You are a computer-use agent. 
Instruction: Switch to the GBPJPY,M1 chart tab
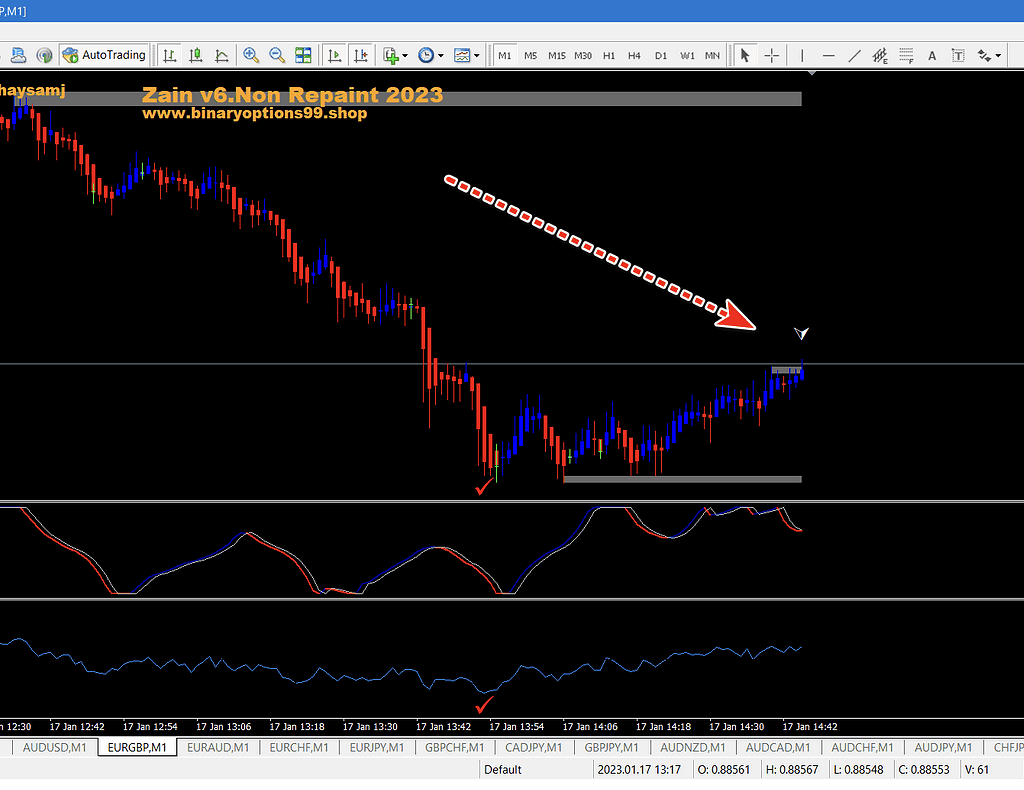[x=611, y=748]
